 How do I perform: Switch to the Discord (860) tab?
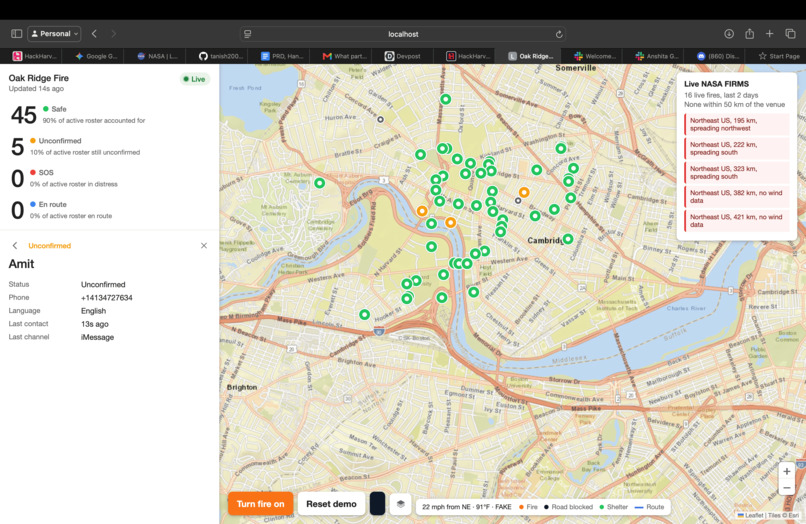(718, 56)
